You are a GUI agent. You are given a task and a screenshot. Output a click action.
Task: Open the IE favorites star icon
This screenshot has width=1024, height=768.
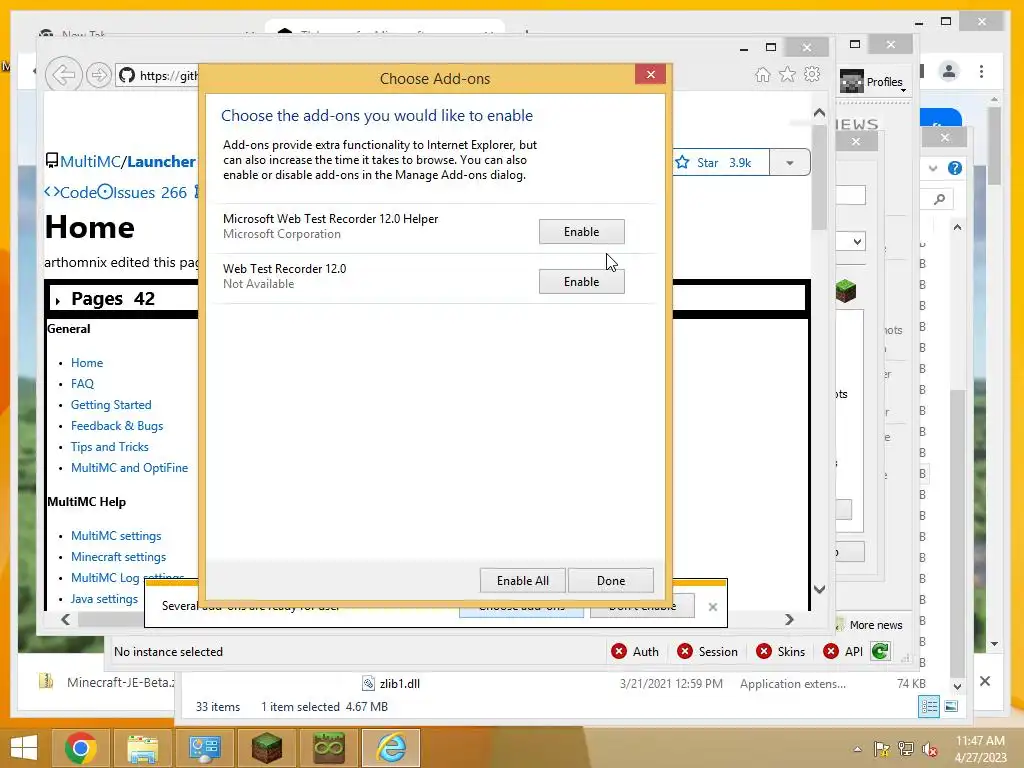pos(788,74)
